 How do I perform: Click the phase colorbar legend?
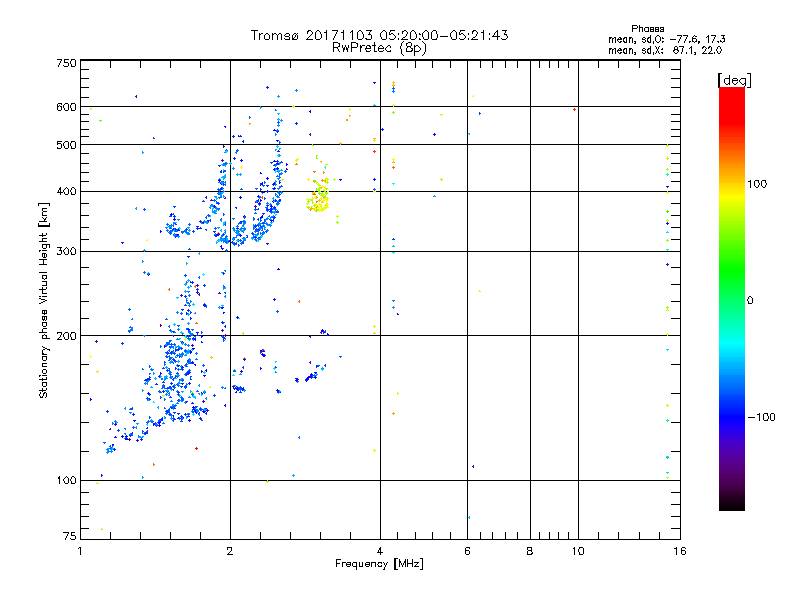(732, 298)
